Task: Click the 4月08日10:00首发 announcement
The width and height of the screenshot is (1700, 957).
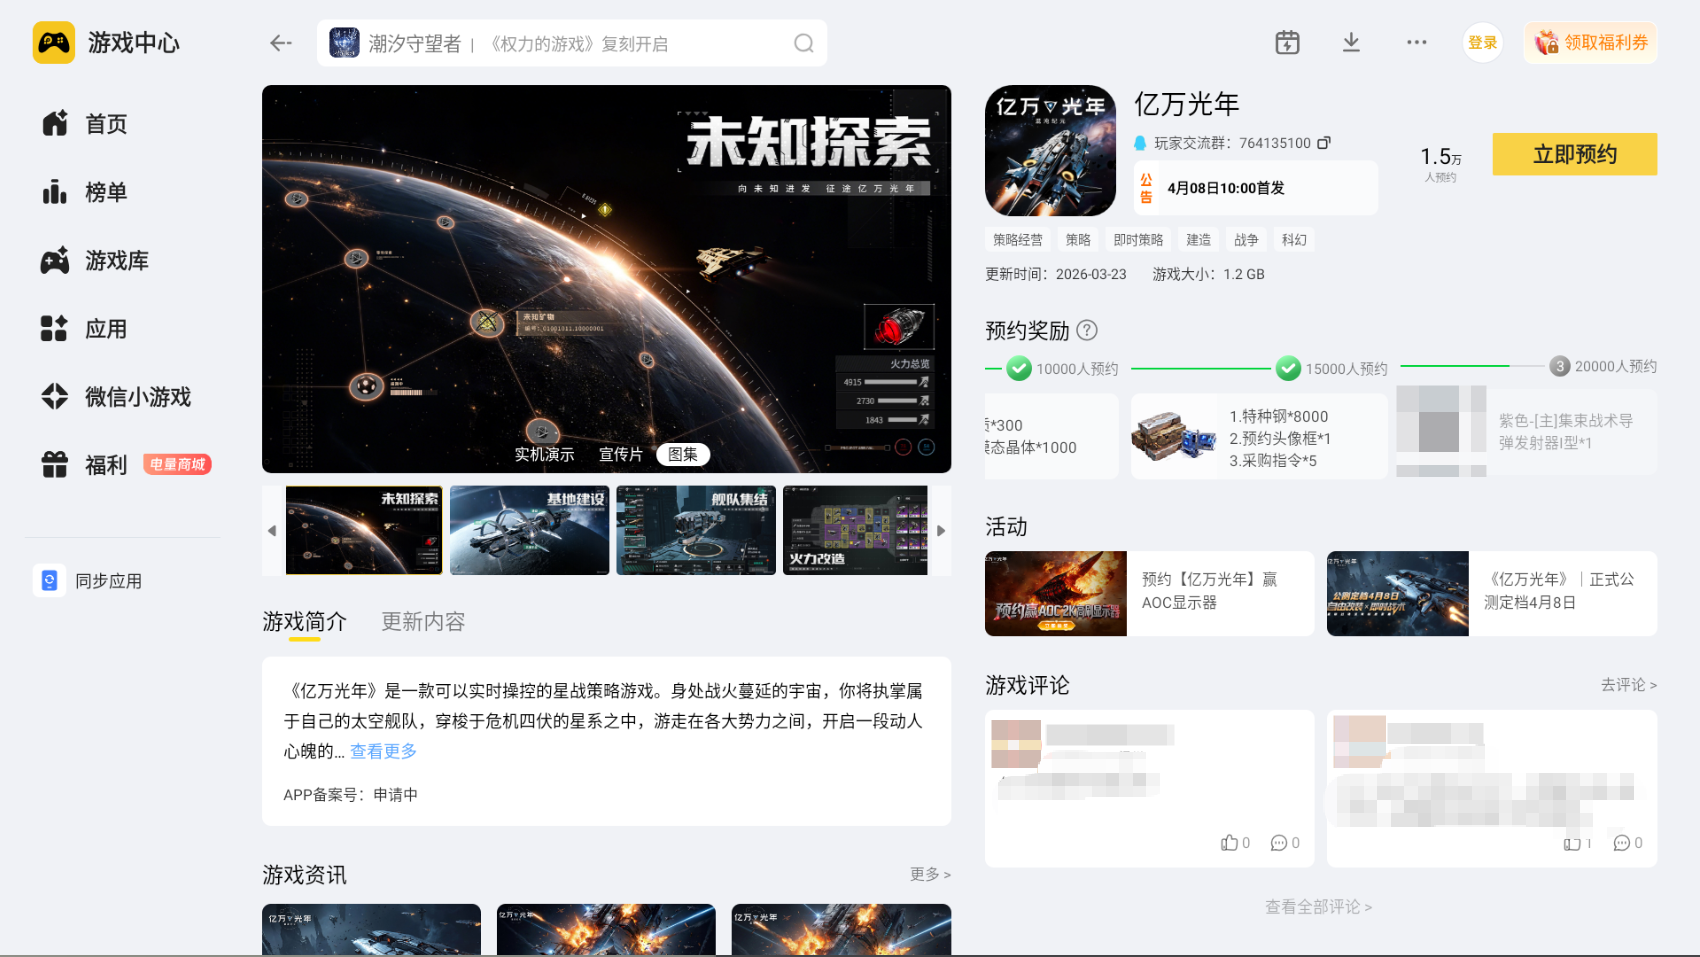Action: pos(1255,188)
